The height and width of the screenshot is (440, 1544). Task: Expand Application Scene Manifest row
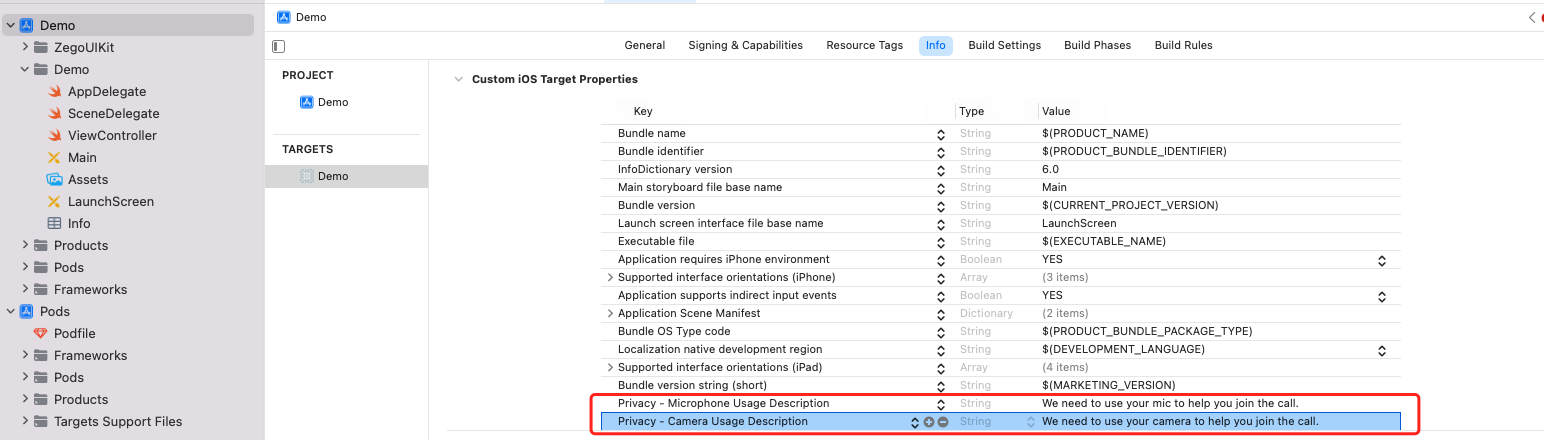(x=610, y=314)
